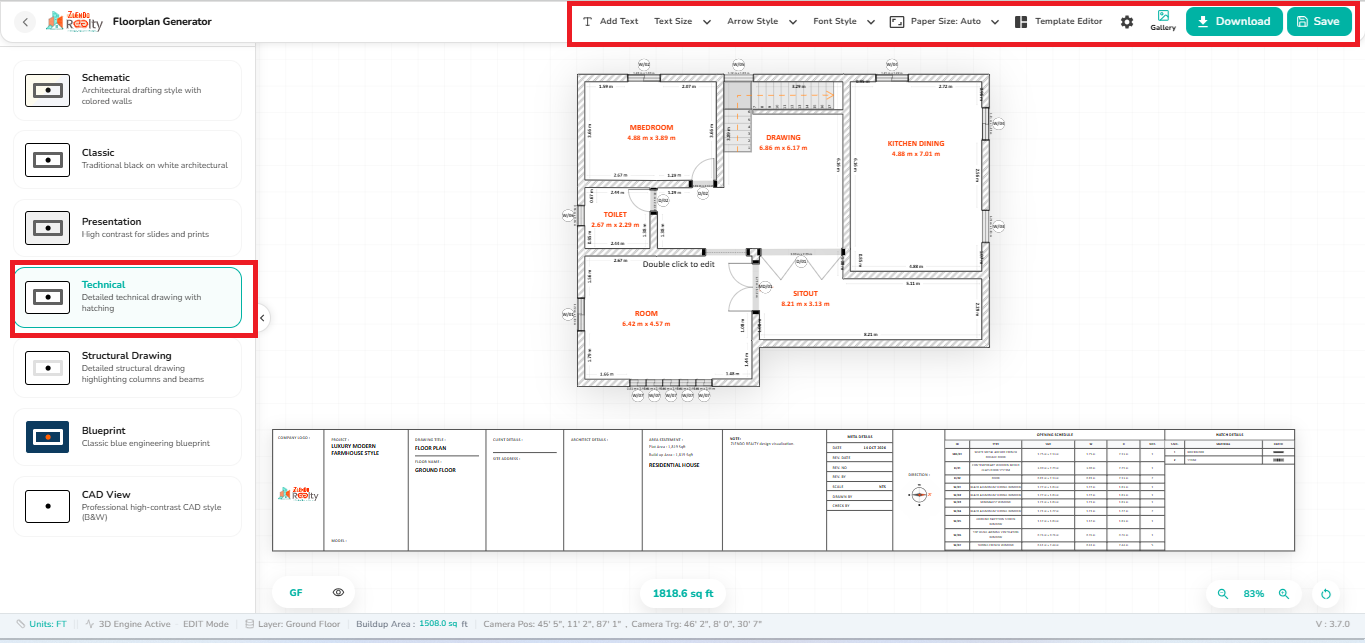Open the Text Size dropdown
Screen dimensions: 1365x643
click(683, 21)
